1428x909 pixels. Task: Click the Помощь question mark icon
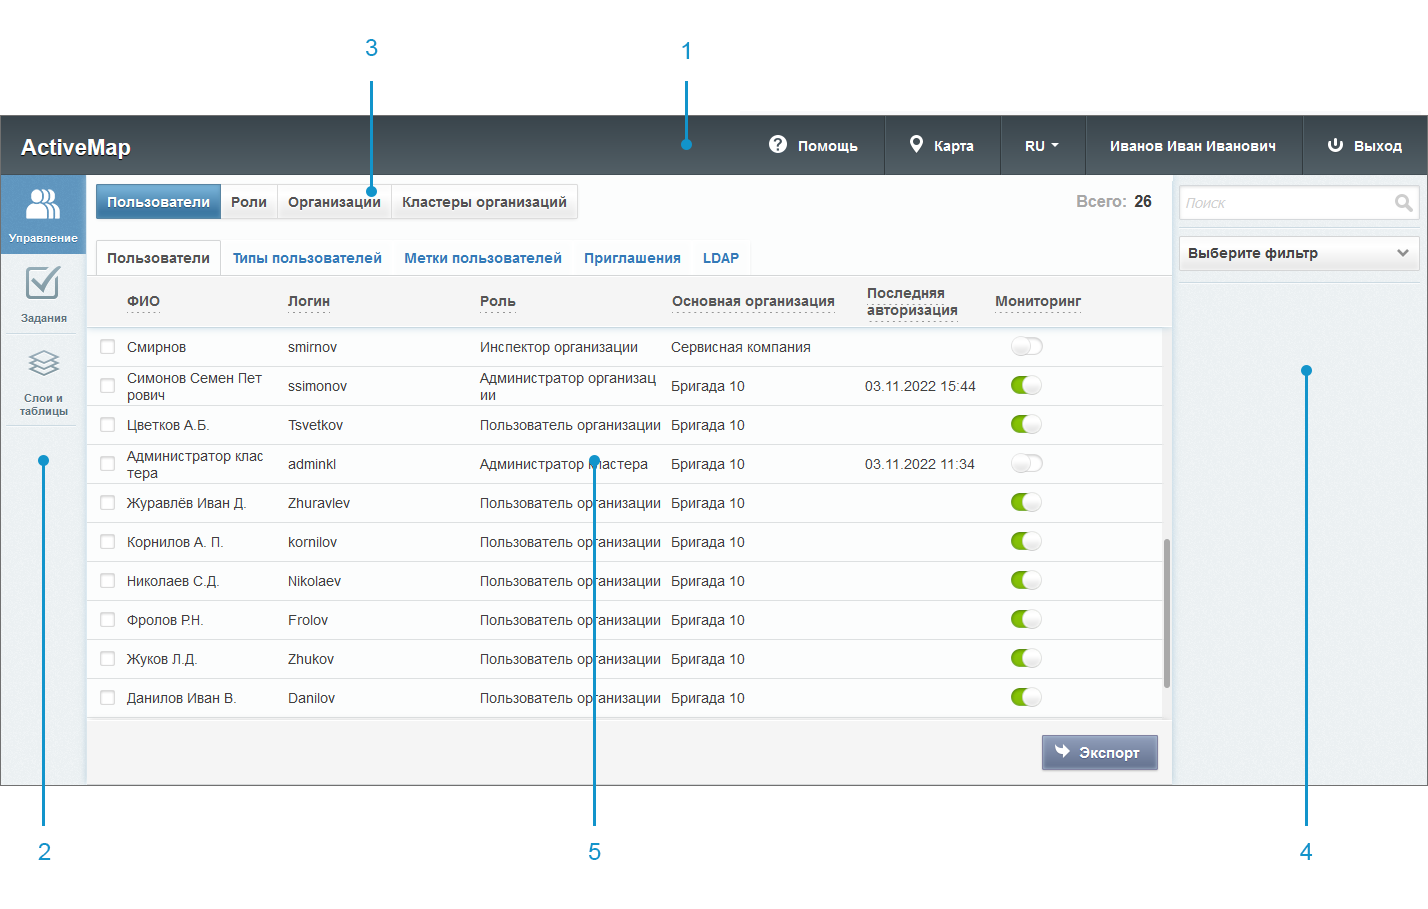point(778,145)
